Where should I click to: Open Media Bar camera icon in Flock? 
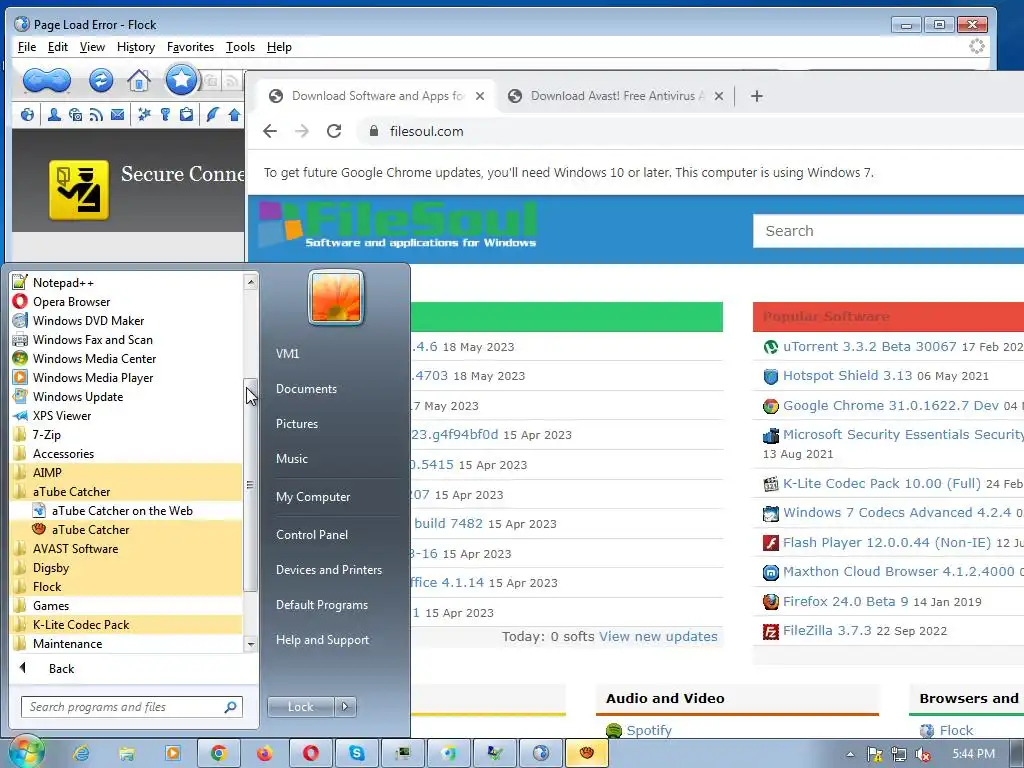pos(75,115)
